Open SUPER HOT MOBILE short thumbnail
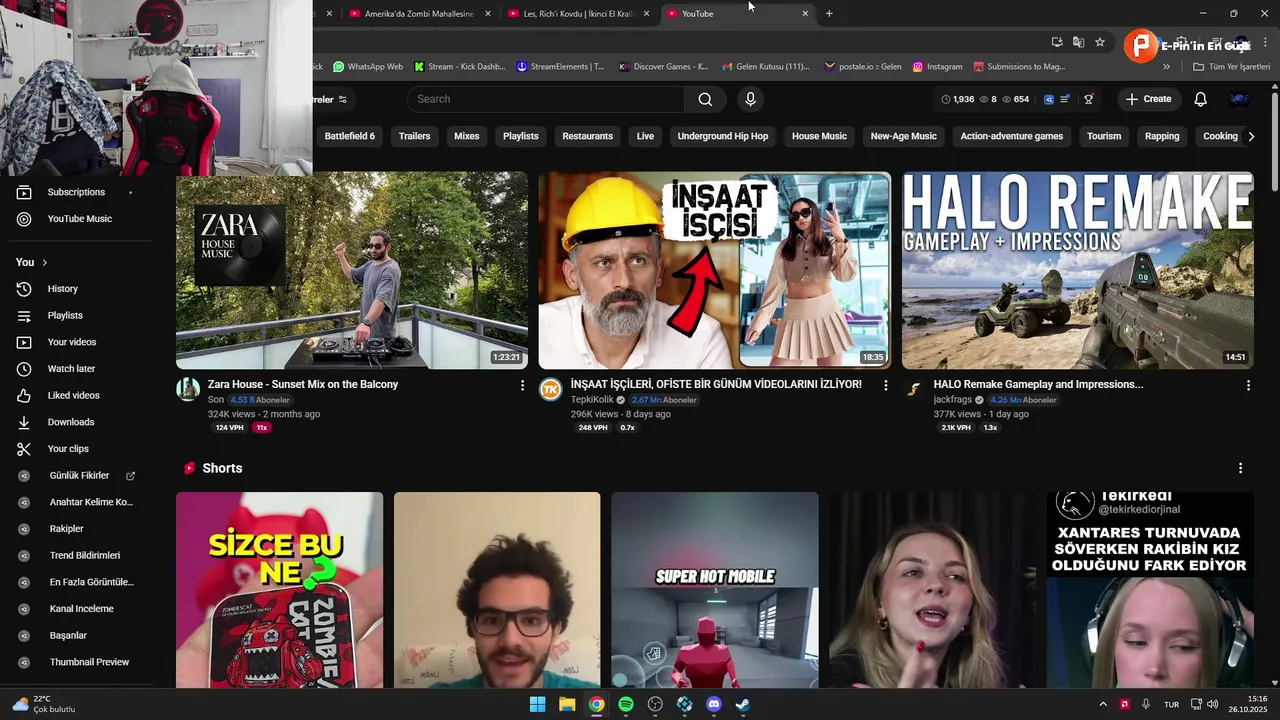 715,590
